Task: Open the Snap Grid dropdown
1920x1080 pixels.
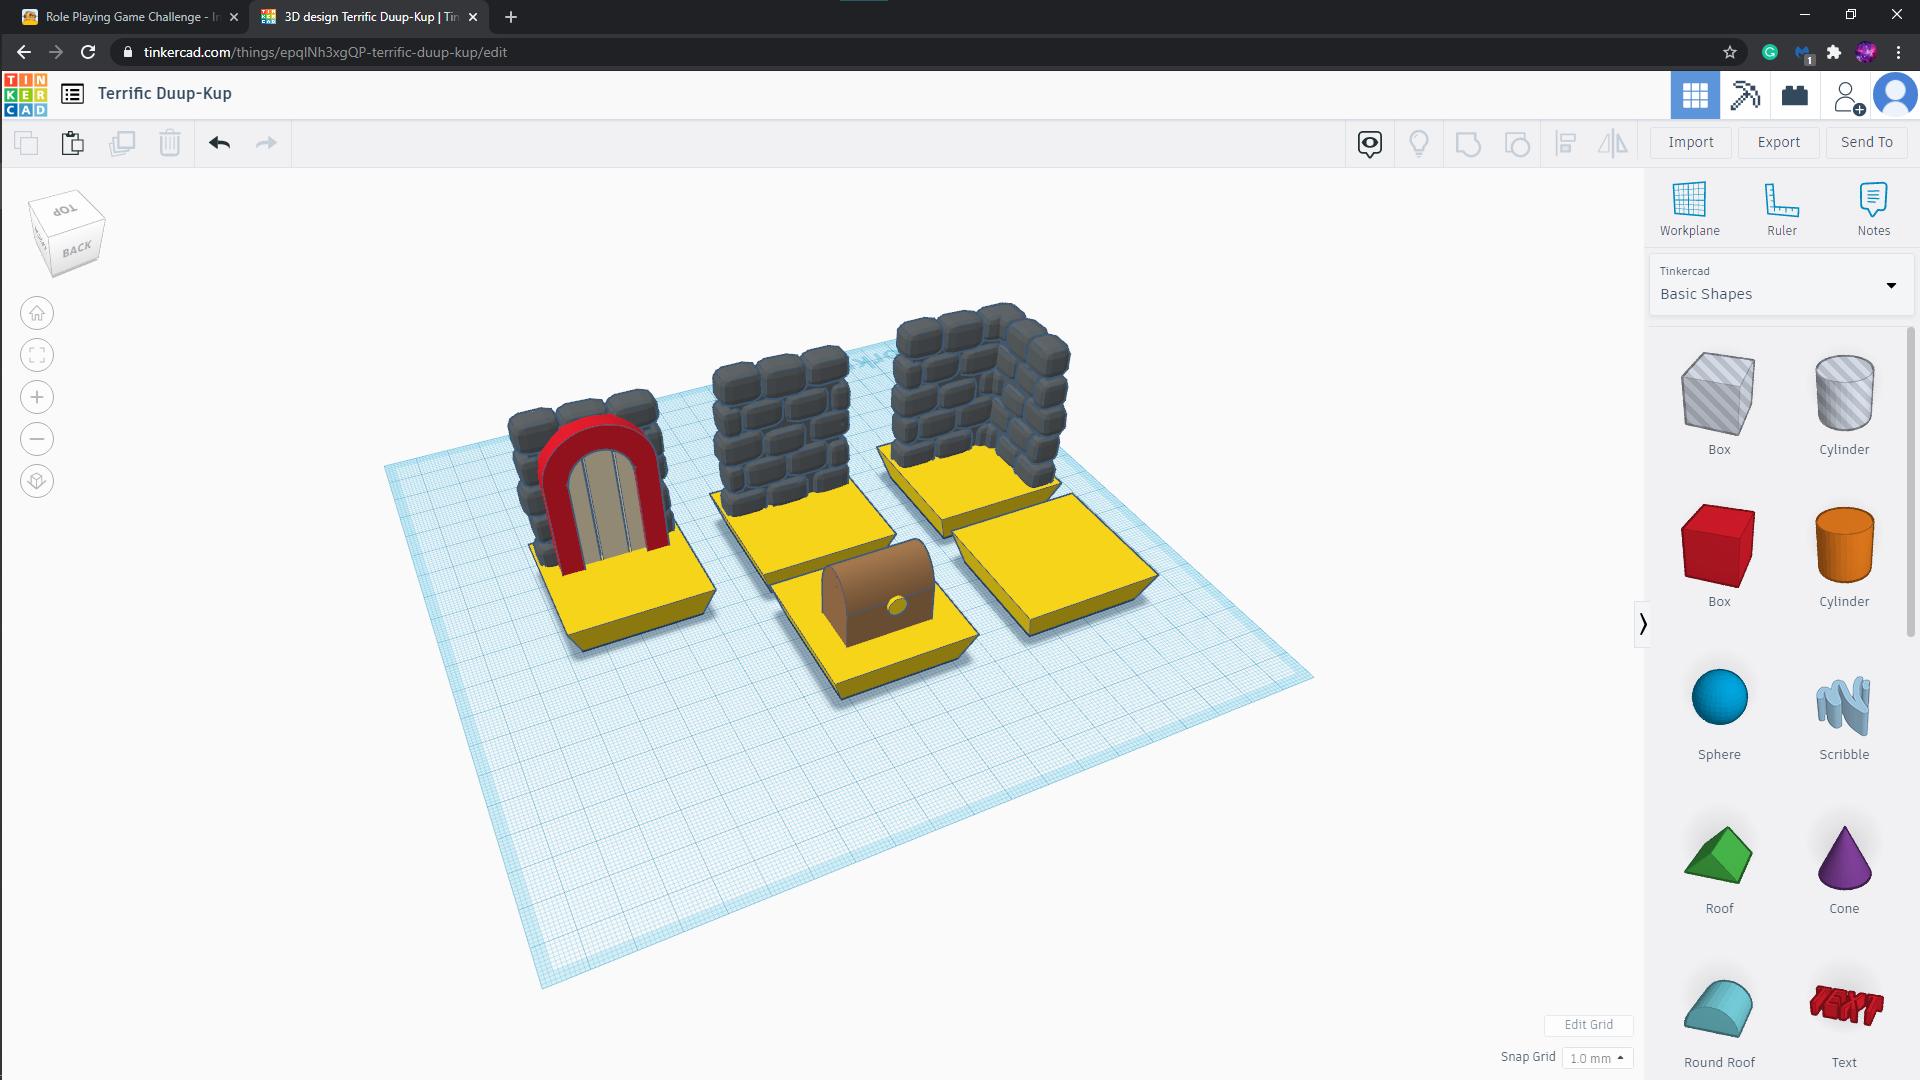Action: [x=1597, y=1058]
